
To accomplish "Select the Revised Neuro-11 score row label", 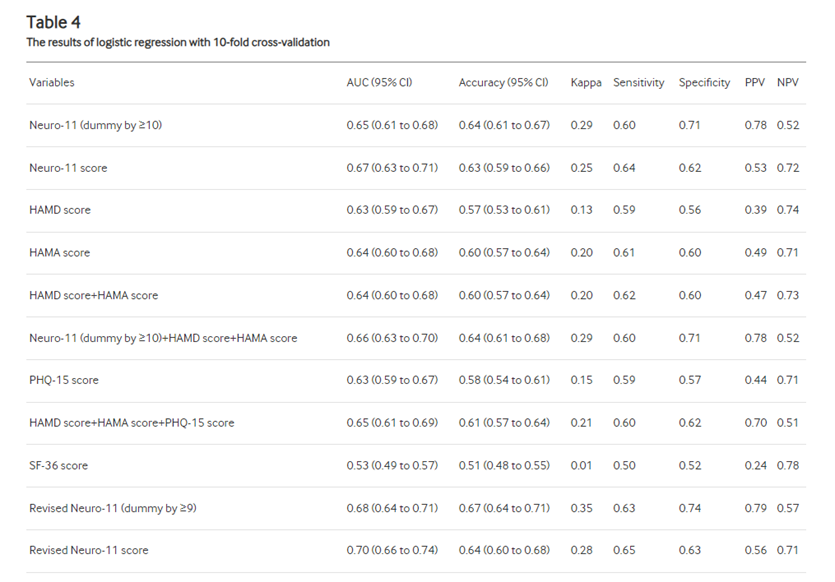I will coord(89,550).
